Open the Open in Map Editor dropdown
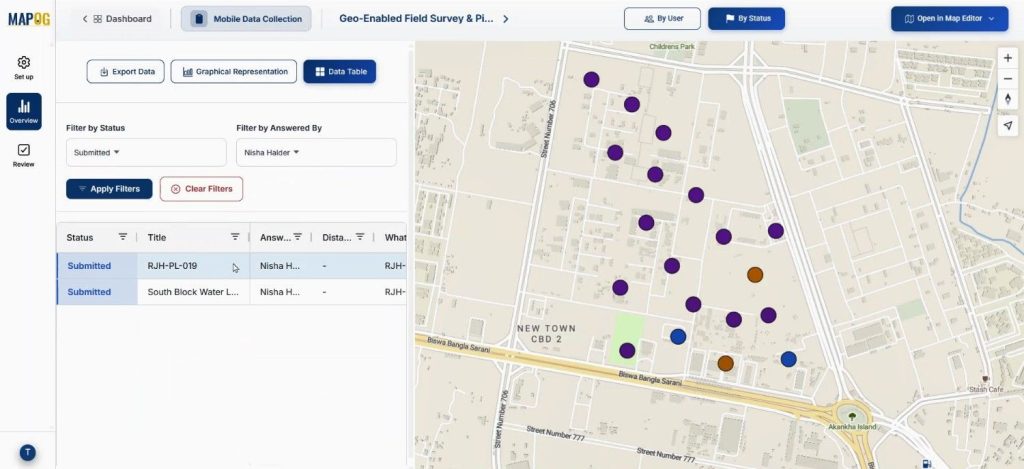Screen dimensions: 1024x469 (x=948, y=19)
